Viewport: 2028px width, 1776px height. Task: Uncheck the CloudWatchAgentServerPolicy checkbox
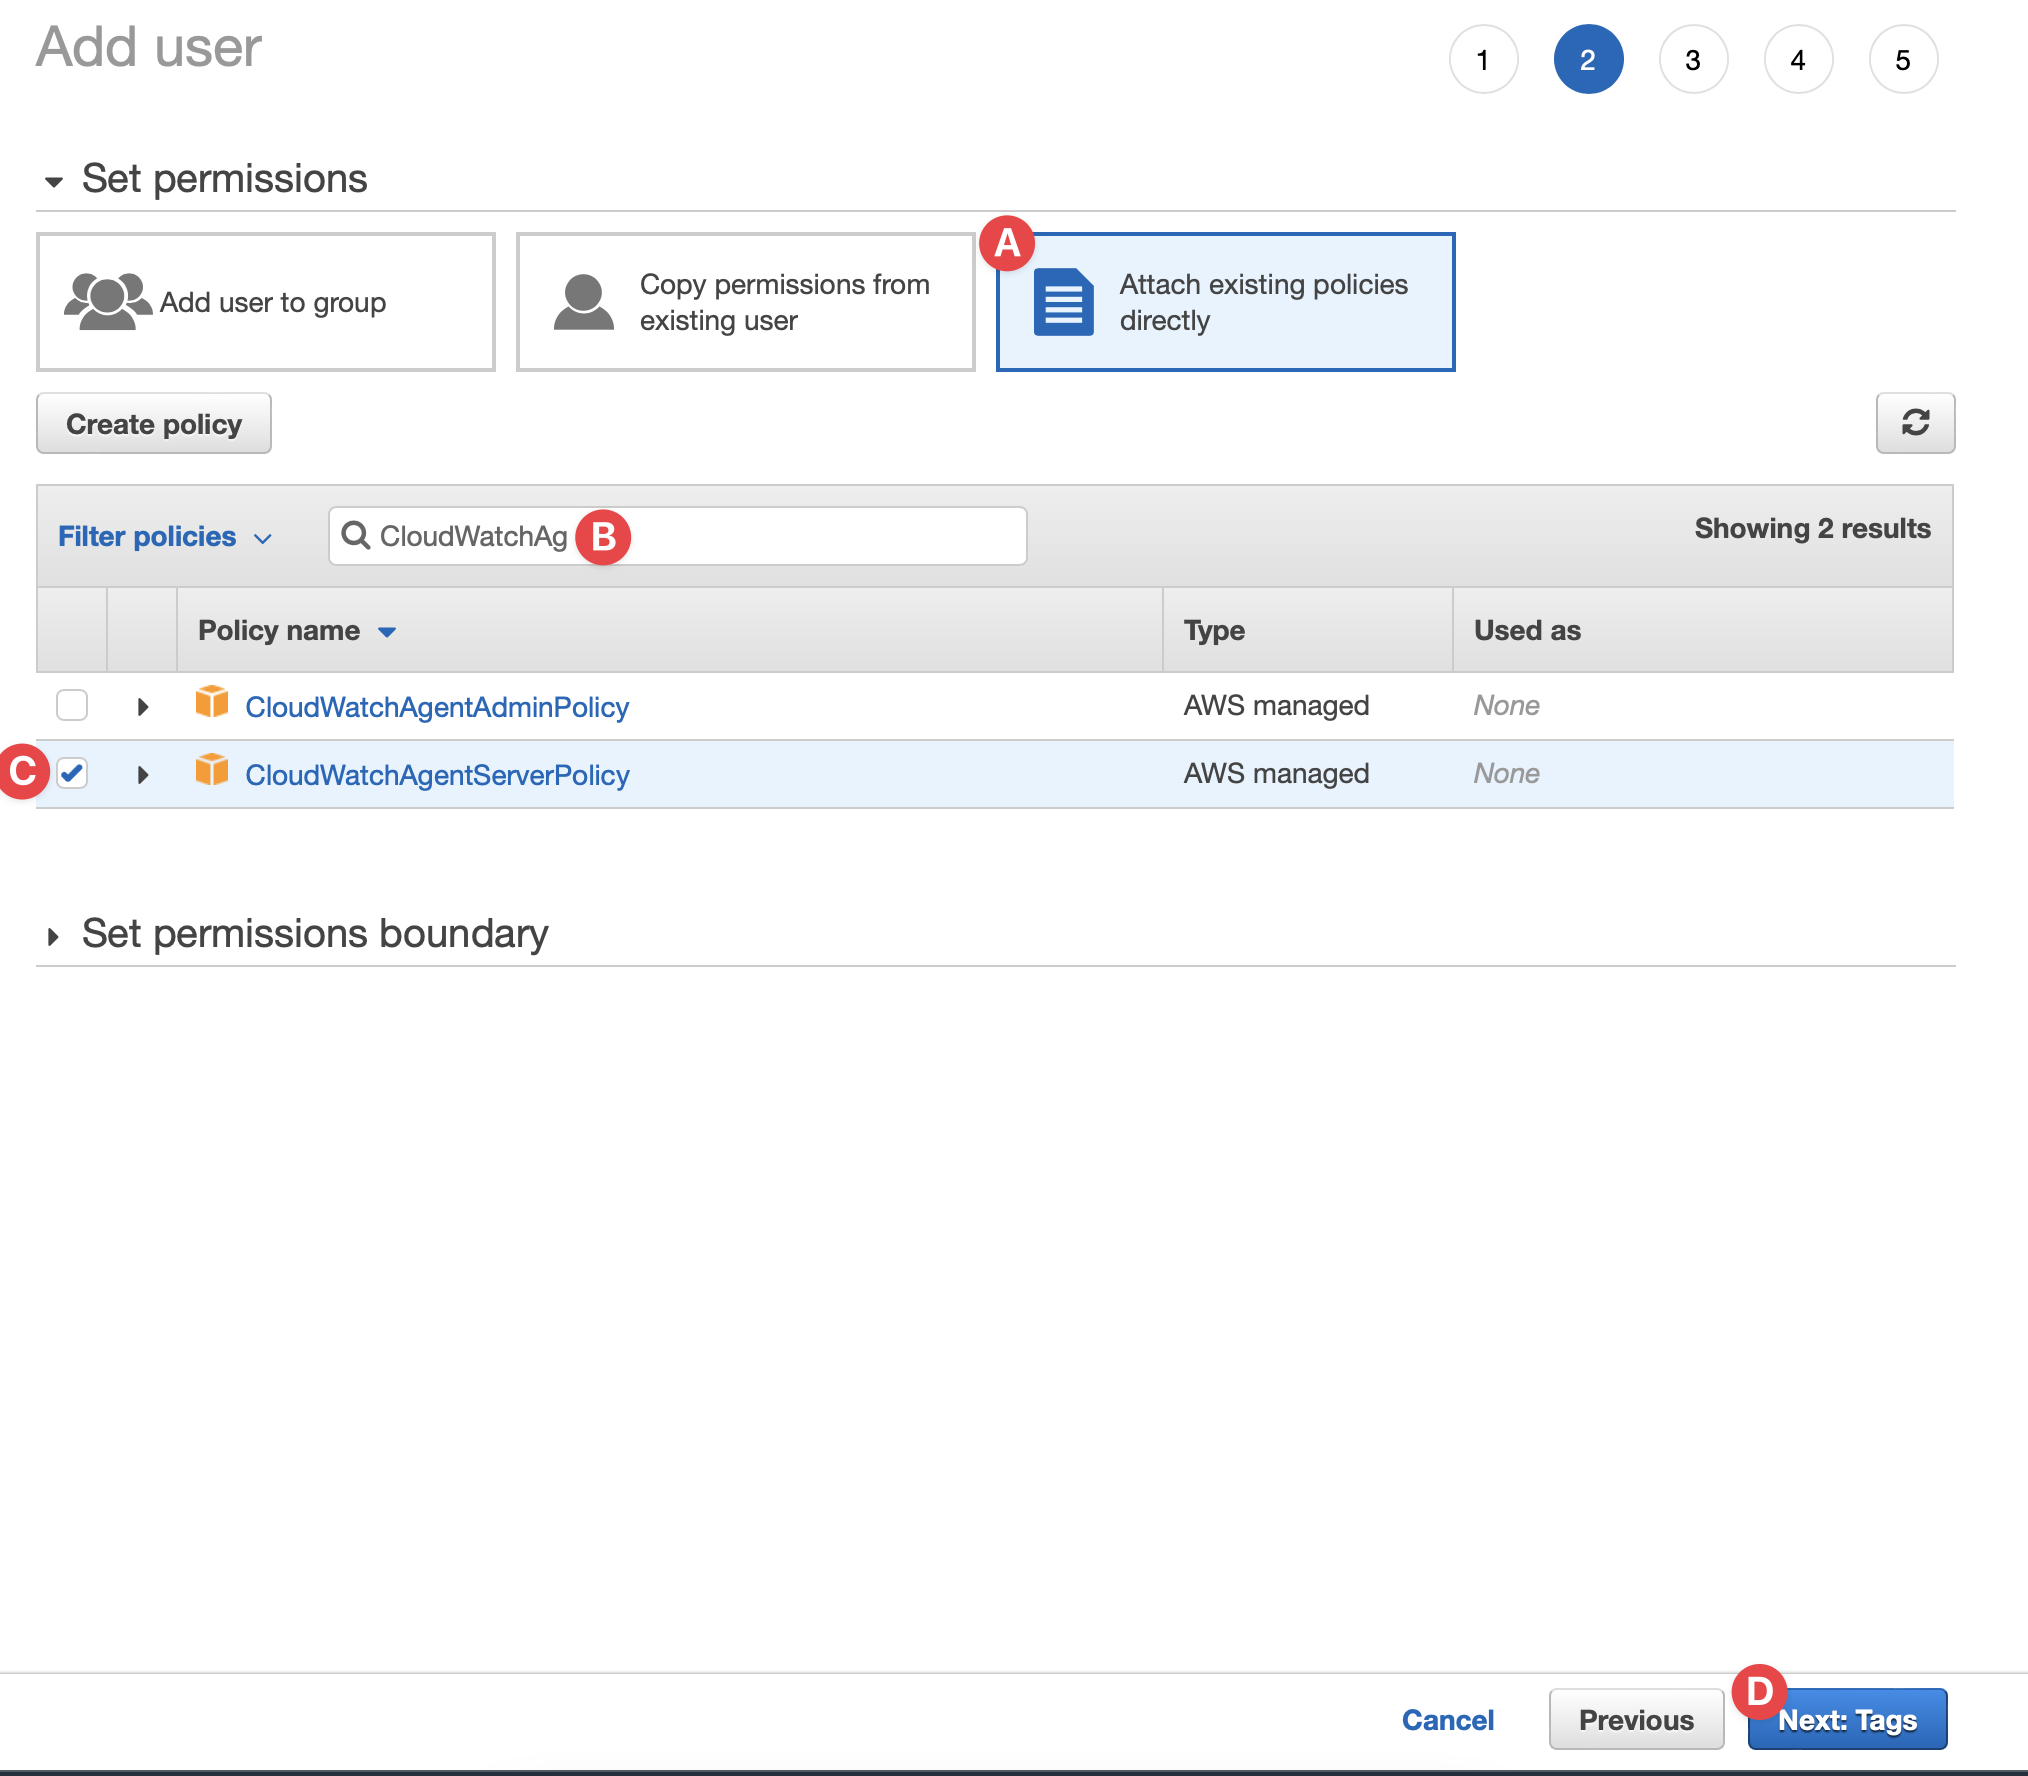(72, 773)
